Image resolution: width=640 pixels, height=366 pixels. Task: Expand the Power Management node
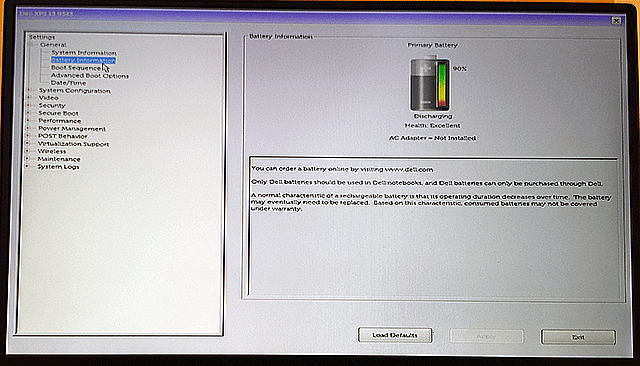pos(28,128)
